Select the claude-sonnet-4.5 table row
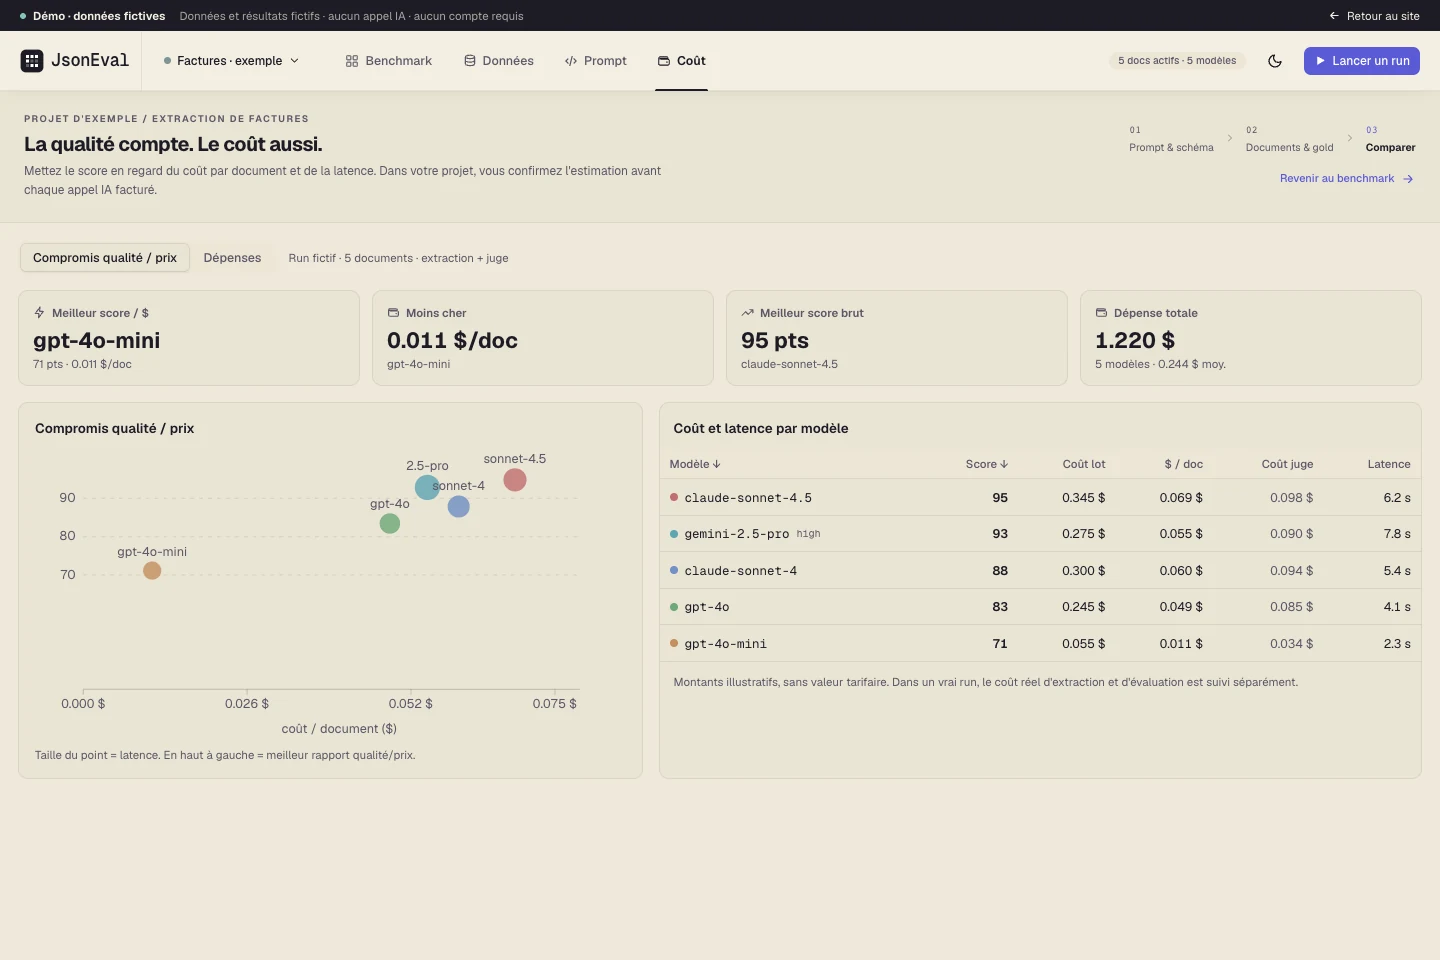This screenshot has height=960, width=1440. (x=1040, y=498)
